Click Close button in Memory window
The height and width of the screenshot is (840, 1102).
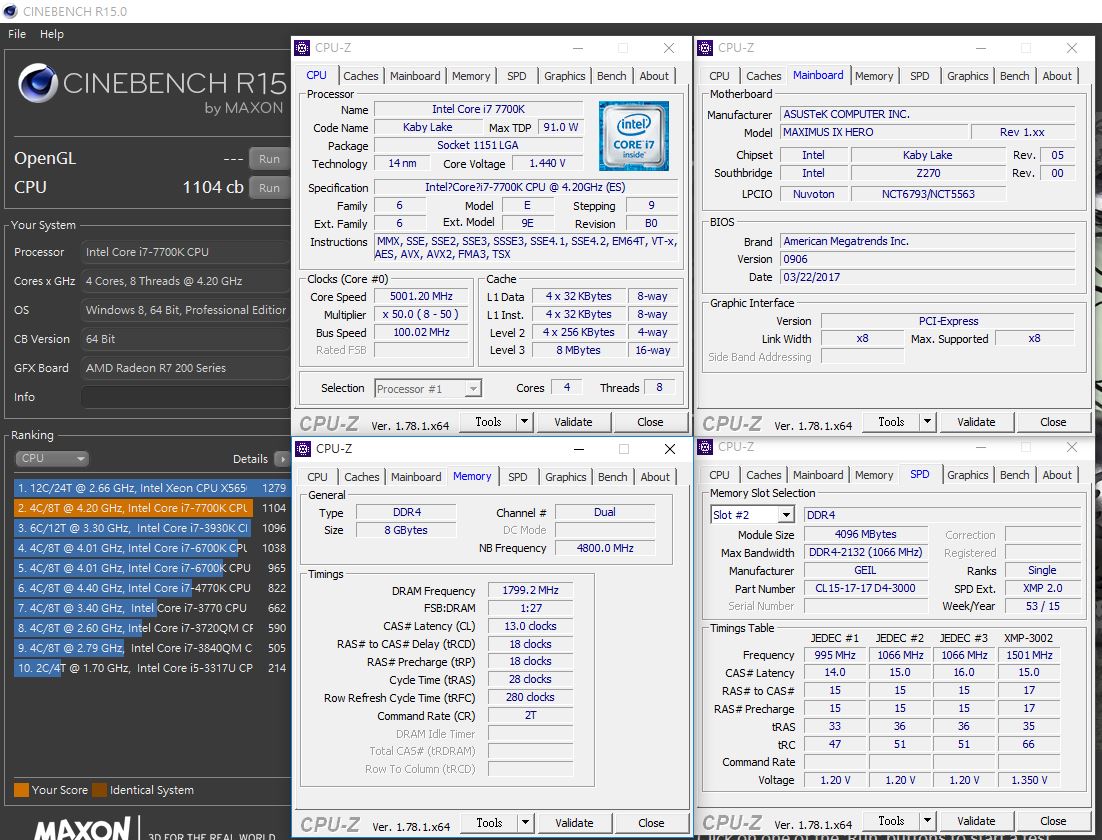[651, 822]
